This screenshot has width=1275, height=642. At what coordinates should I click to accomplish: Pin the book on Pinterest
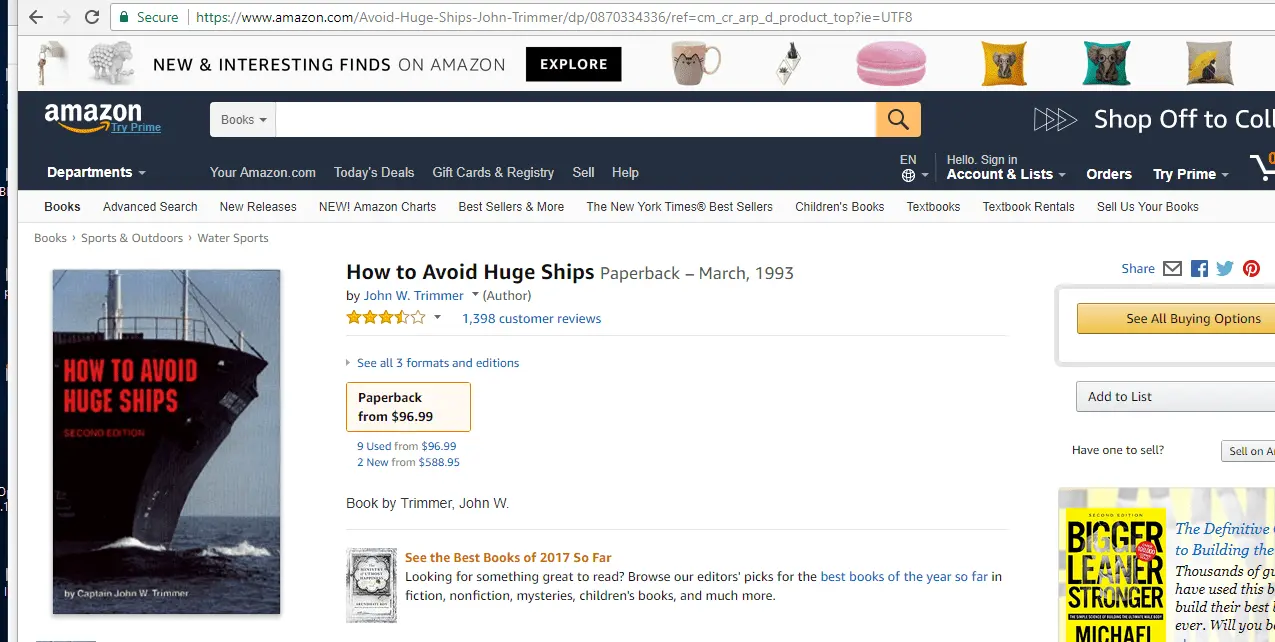click(x=1251, y=268)
